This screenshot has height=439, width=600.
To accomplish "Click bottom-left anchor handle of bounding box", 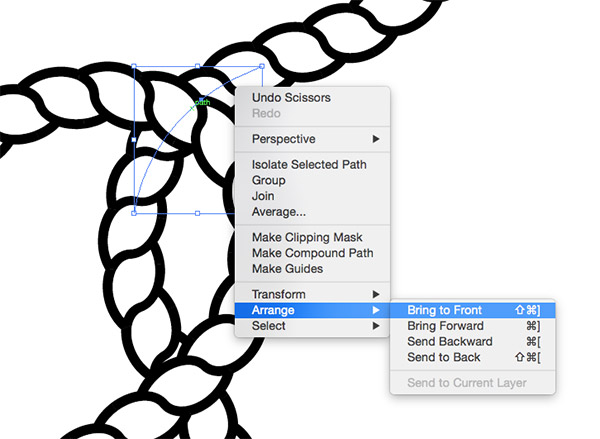I will (x=134, y=213).
